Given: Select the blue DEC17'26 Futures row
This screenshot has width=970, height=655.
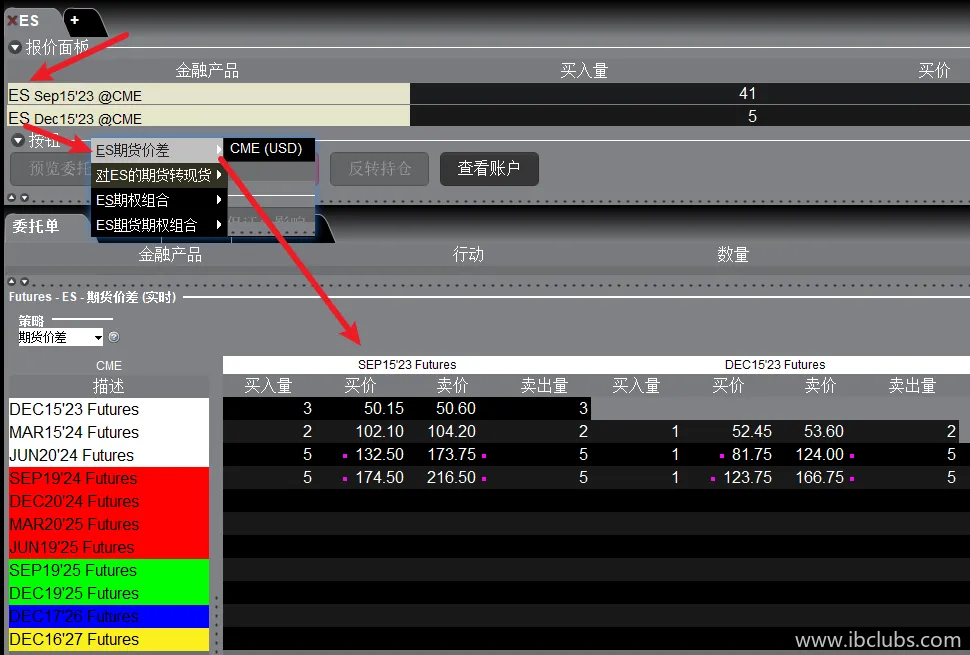Looking at the screenshot, I should point(109,616).
